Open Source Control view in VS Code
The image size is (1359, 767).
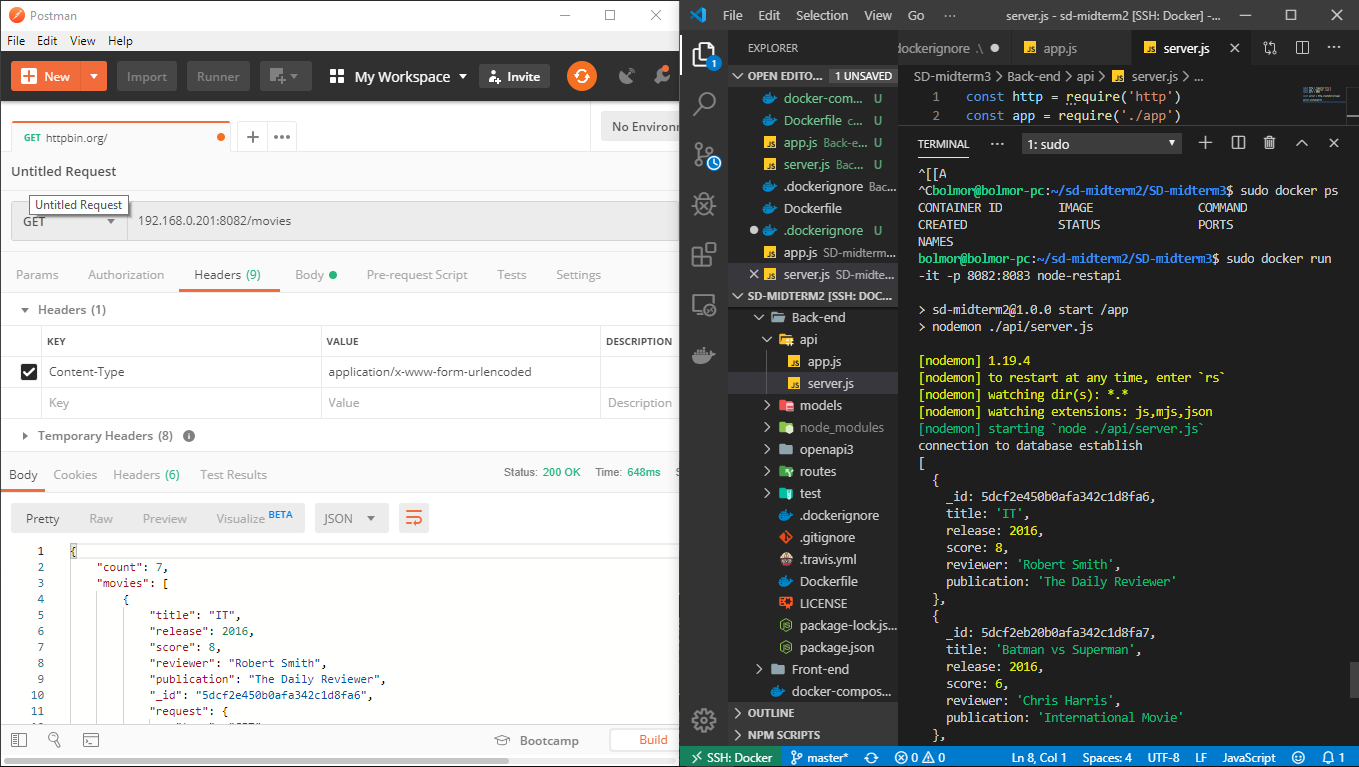click(x=704, y=154)
